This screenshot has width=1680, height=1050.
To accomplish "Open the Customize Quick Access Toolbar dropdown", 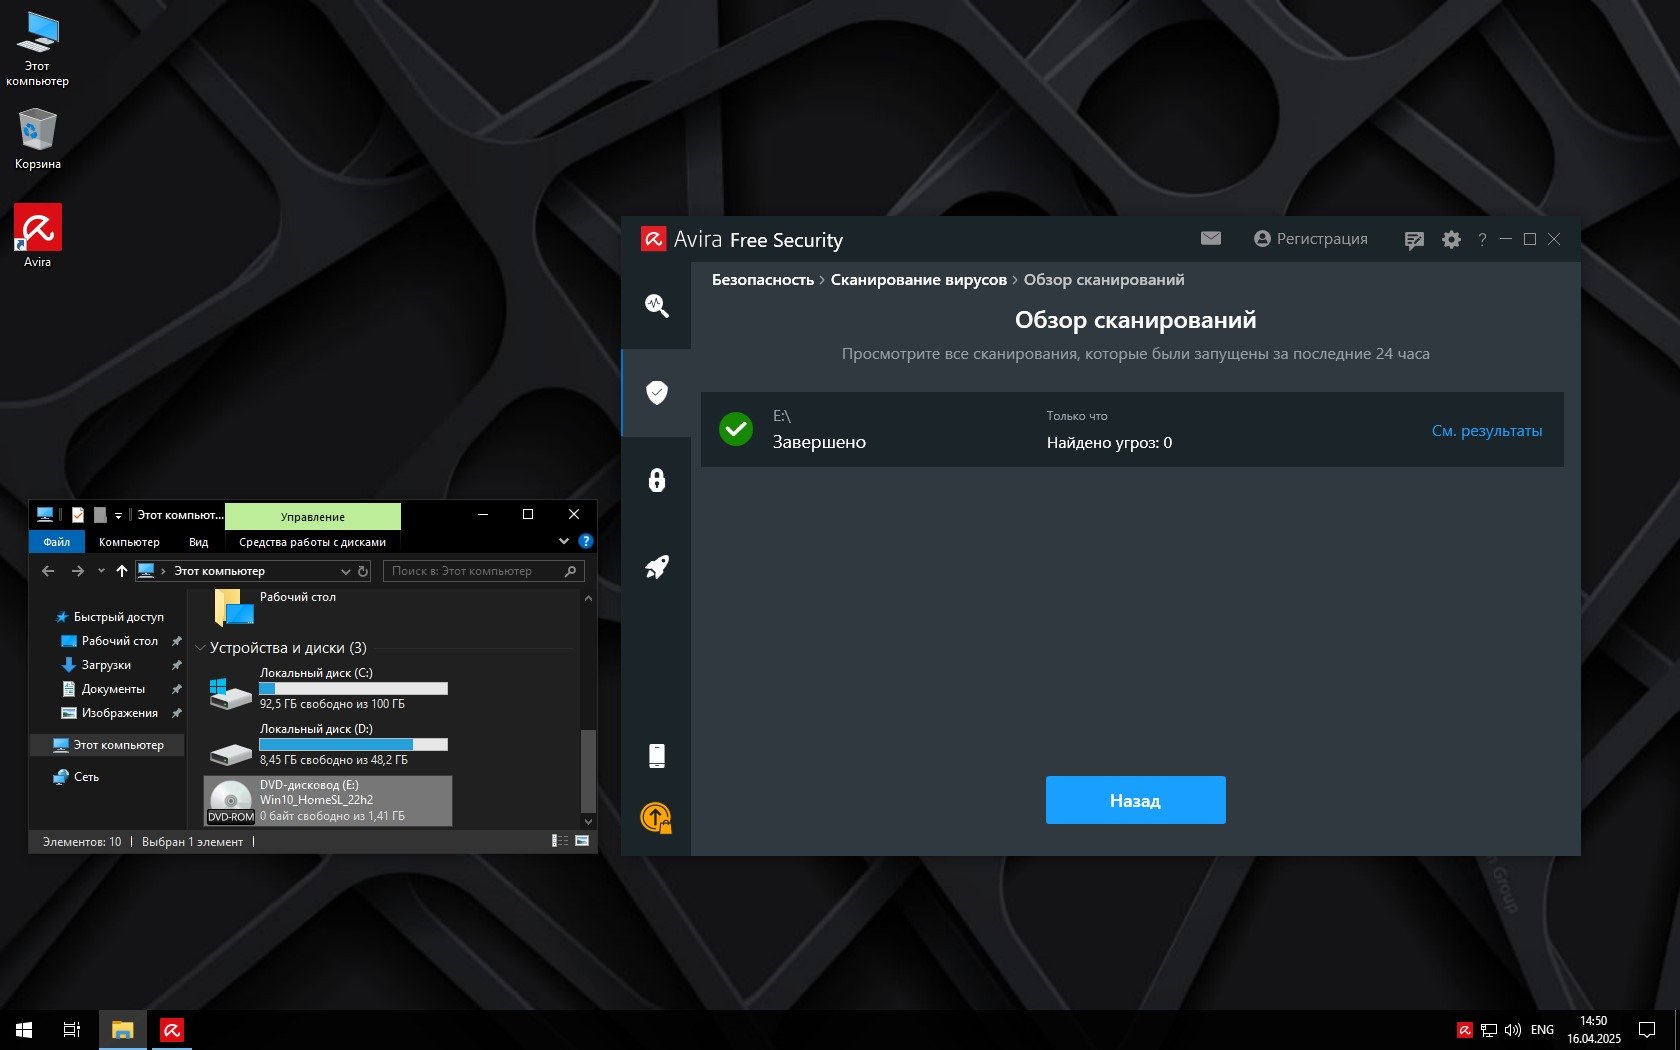I will tap(118, 515).
